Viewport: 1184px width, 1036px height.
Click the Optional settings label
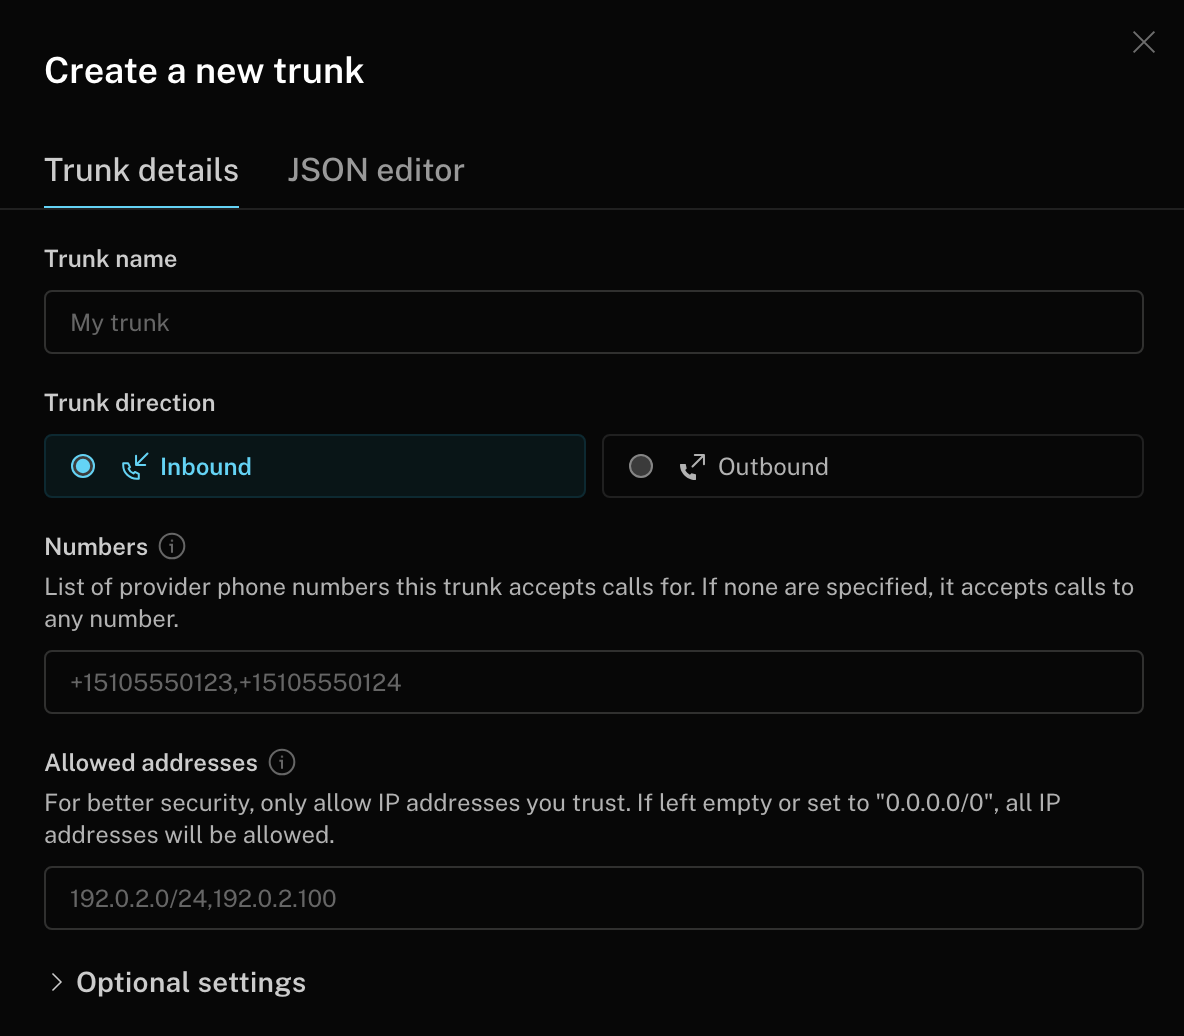pos(191,982)
